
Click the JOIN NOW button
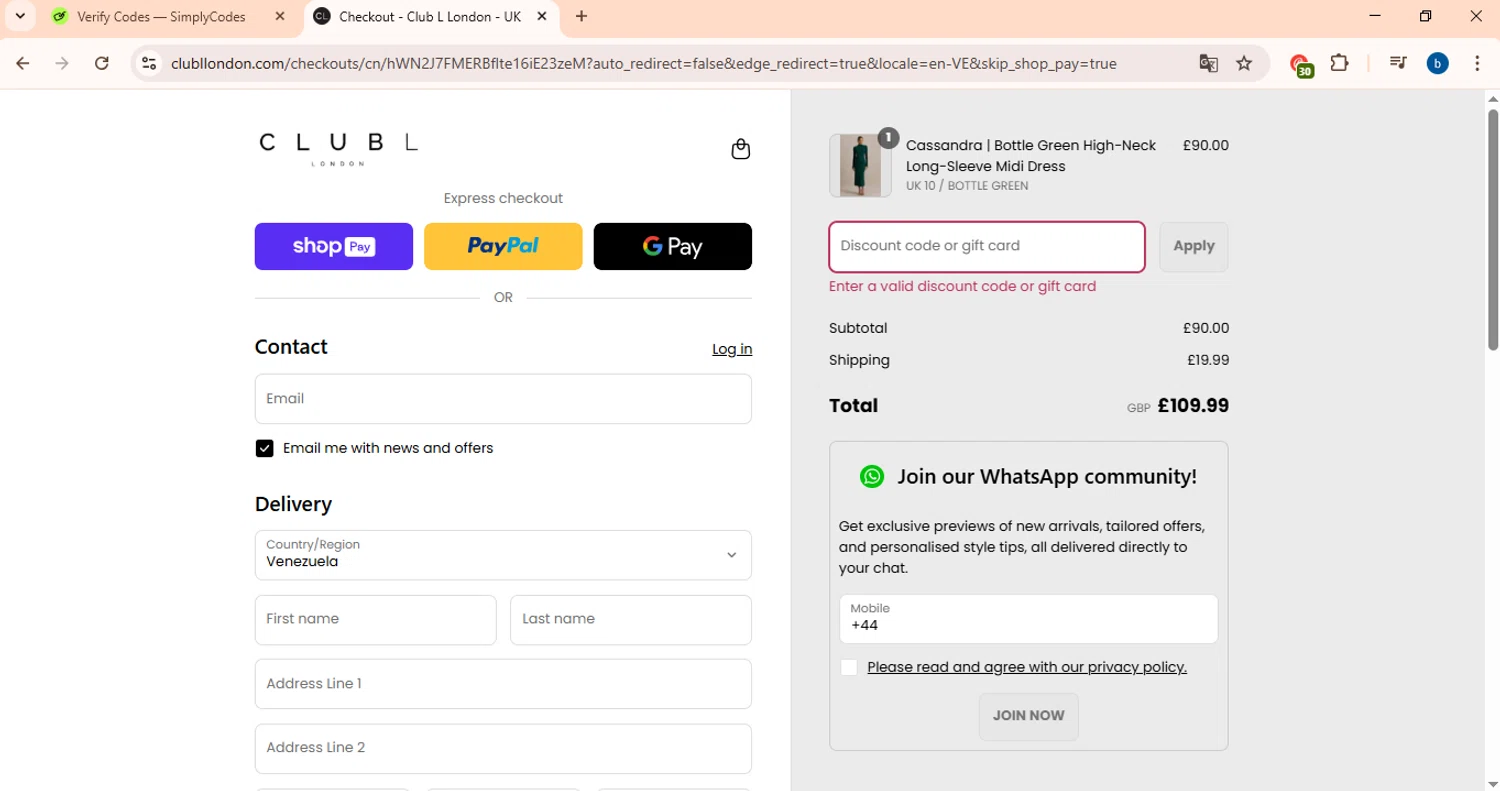click(x=1028, y=716)
